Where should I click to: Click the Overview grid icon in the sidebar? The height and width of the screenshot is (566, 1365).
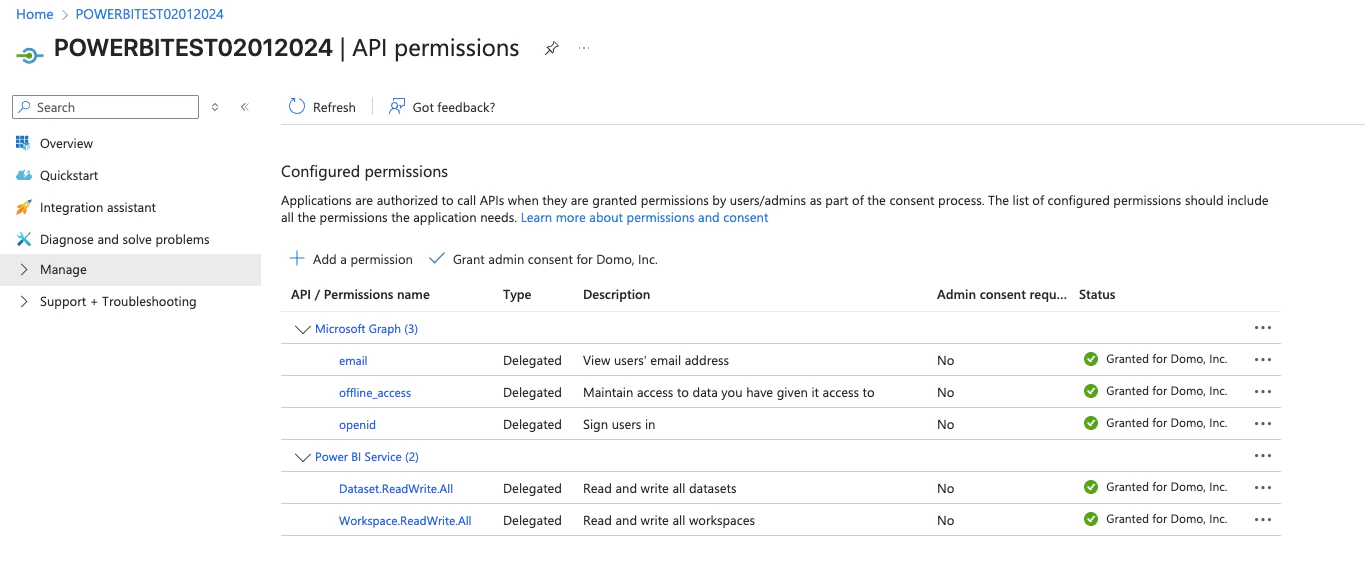24,143
